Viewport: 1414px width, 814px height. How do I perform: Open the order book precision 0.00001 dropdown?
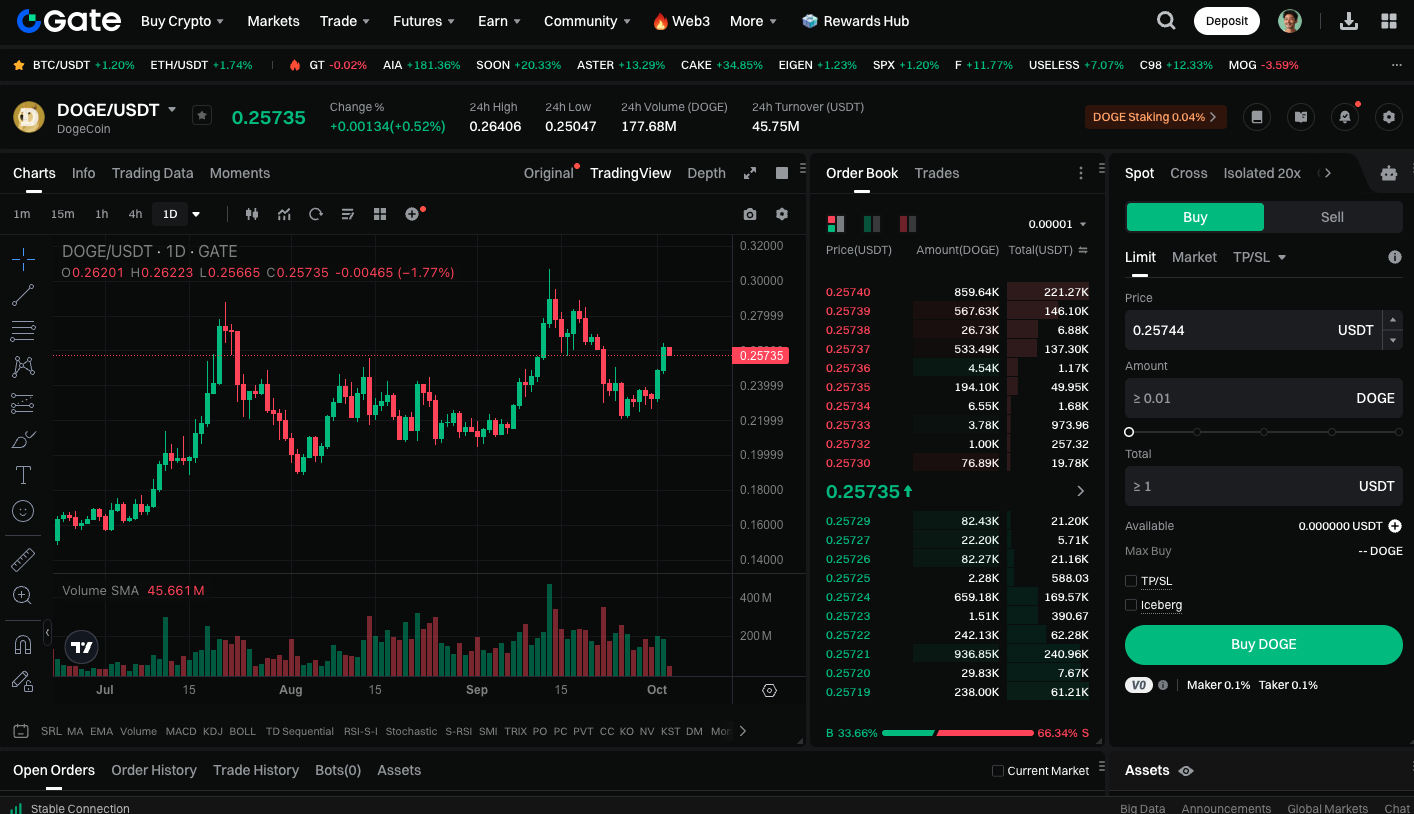pyautogui.click(x=1057, y=224)
